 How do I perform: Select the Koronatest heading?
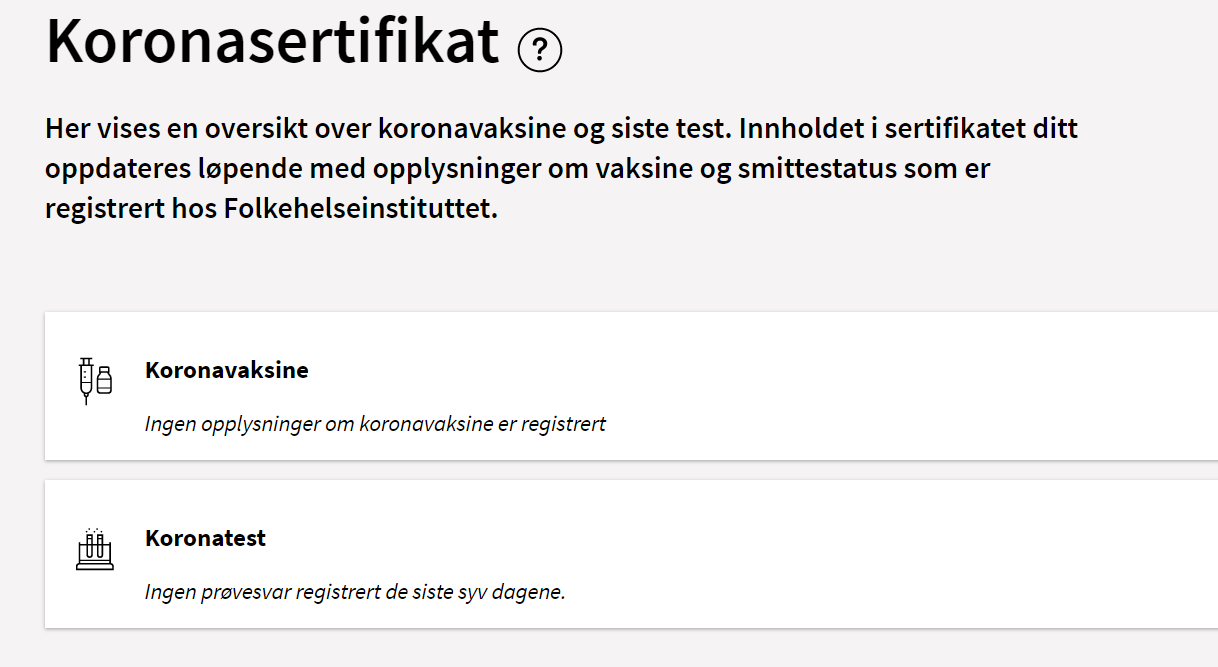tap(205, 538)
